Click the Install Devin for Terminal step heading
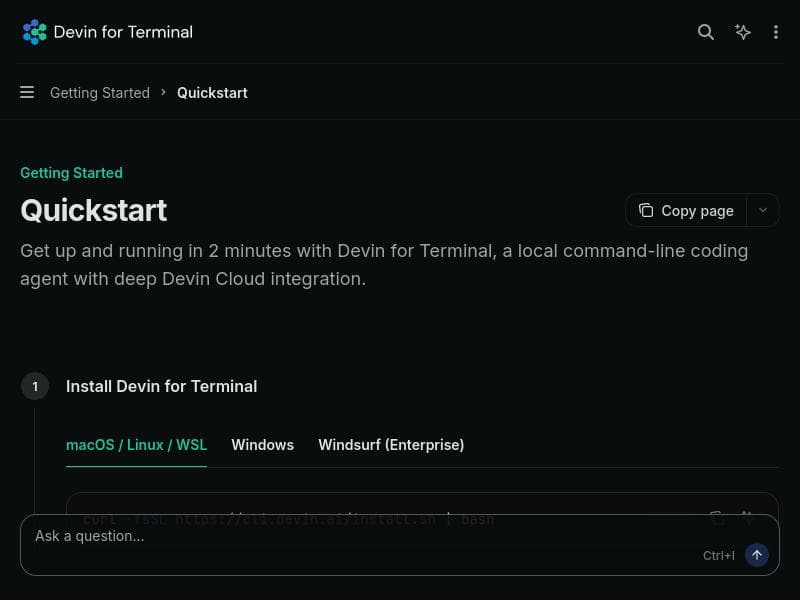Image resolution: width=800 pixels, height=600 pixels. 161,386
